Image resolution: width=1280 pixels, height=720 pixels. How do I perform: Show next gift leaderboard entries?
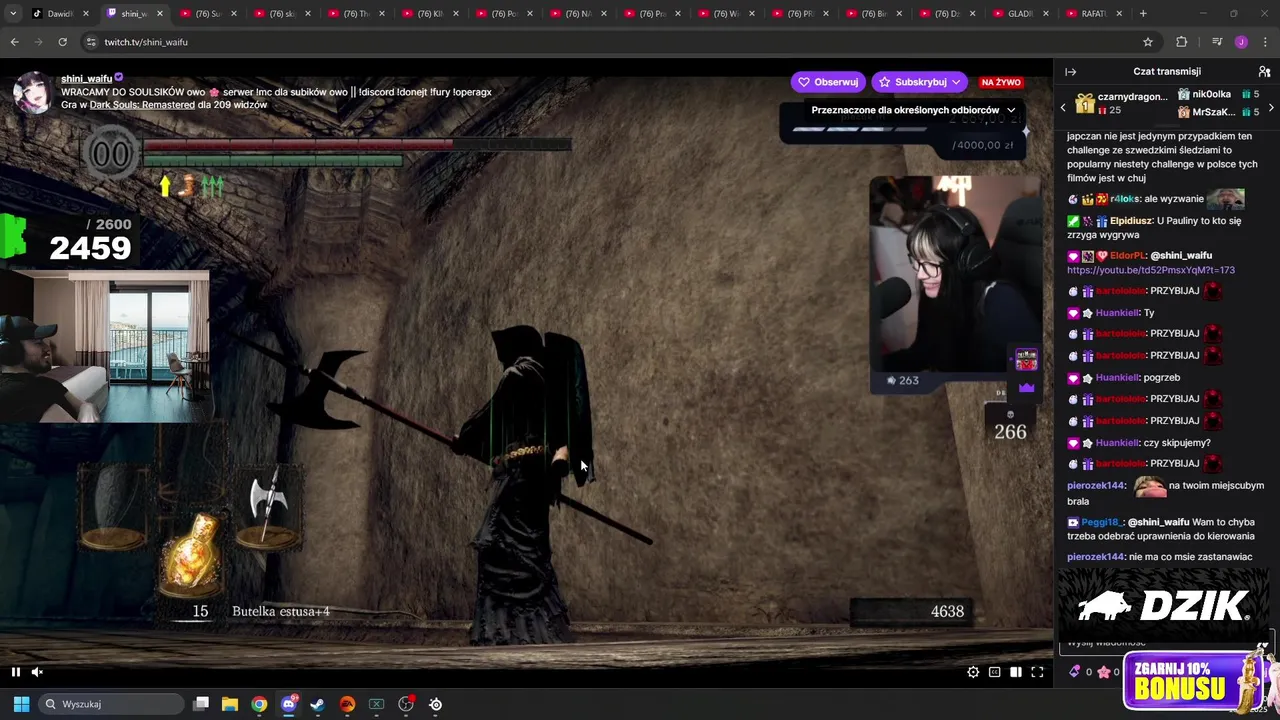1271,107
